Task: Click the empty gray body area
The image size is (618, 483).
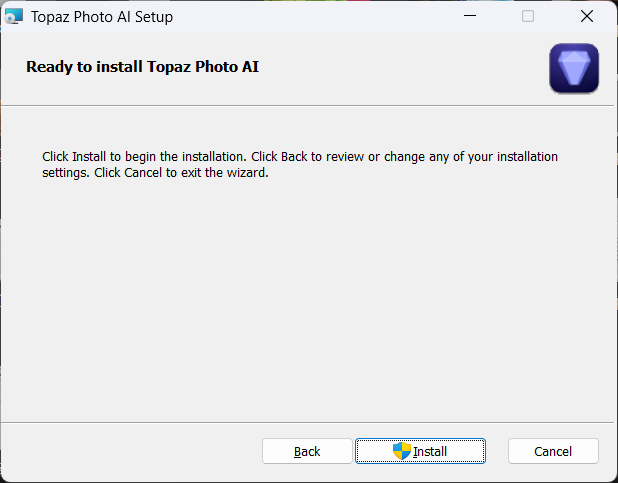Action: point(300,300)
